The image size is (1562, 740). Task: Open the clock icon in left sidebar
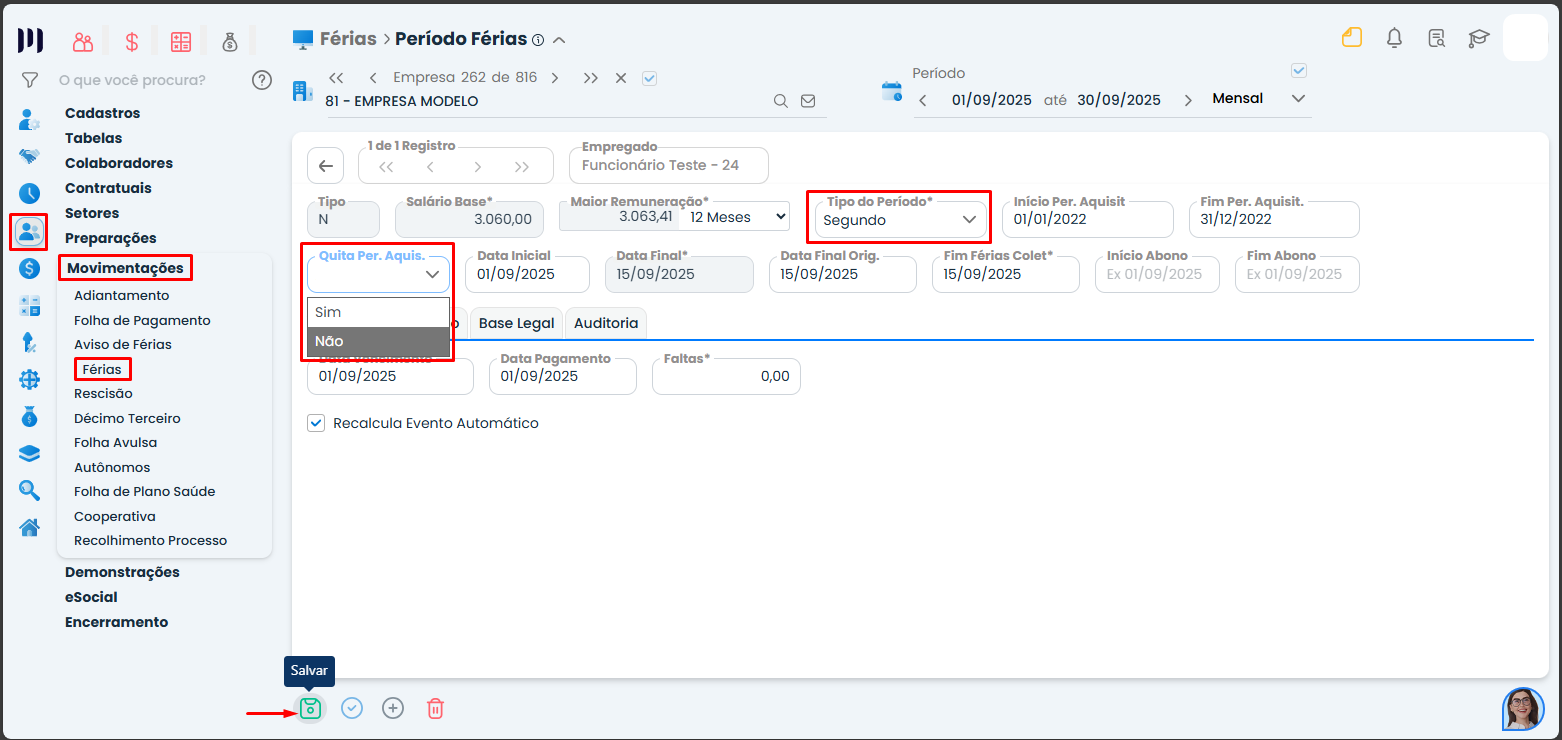[x=30, y=194]
